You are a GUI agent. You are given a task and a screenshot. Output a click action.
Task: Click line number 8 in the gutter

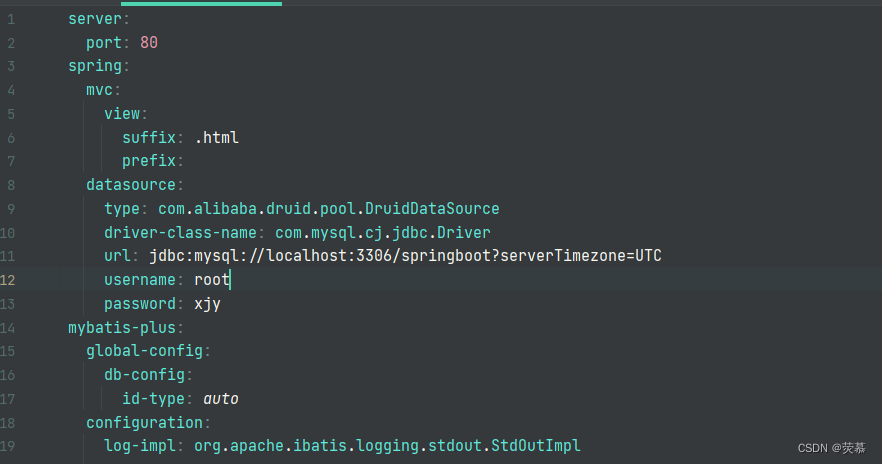11,186
